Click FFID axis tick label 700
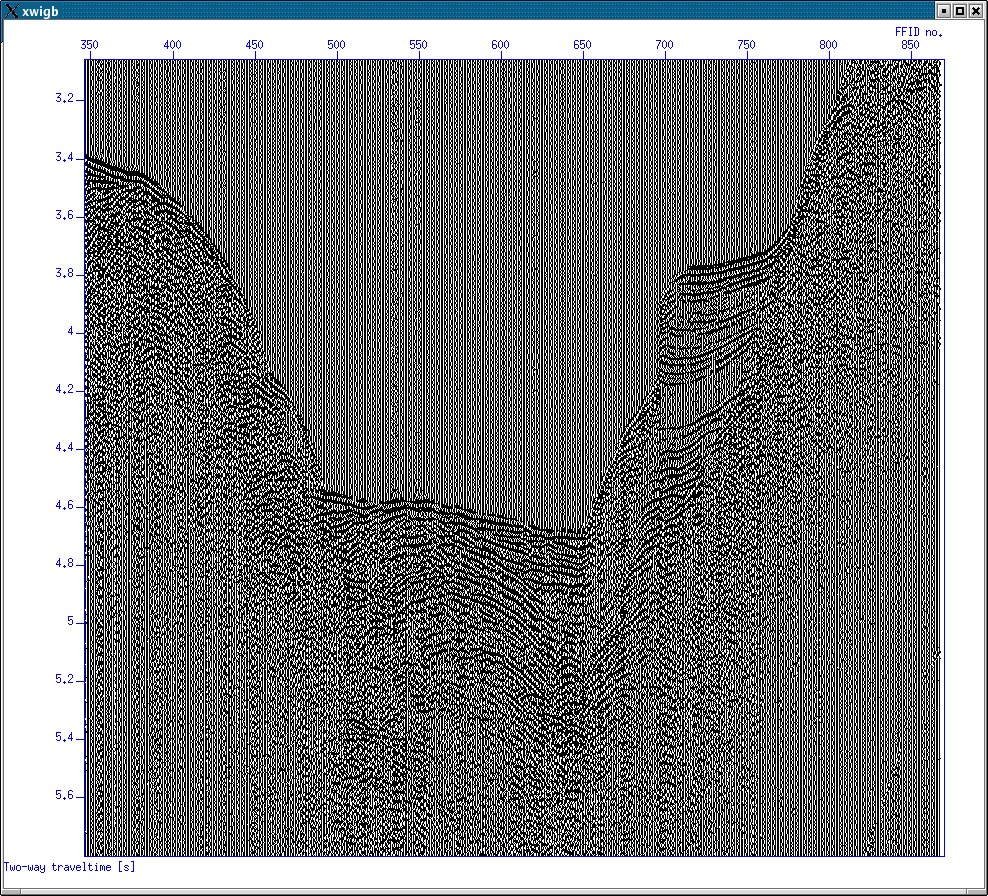This screenshot has width=988, height=896. 663,45
